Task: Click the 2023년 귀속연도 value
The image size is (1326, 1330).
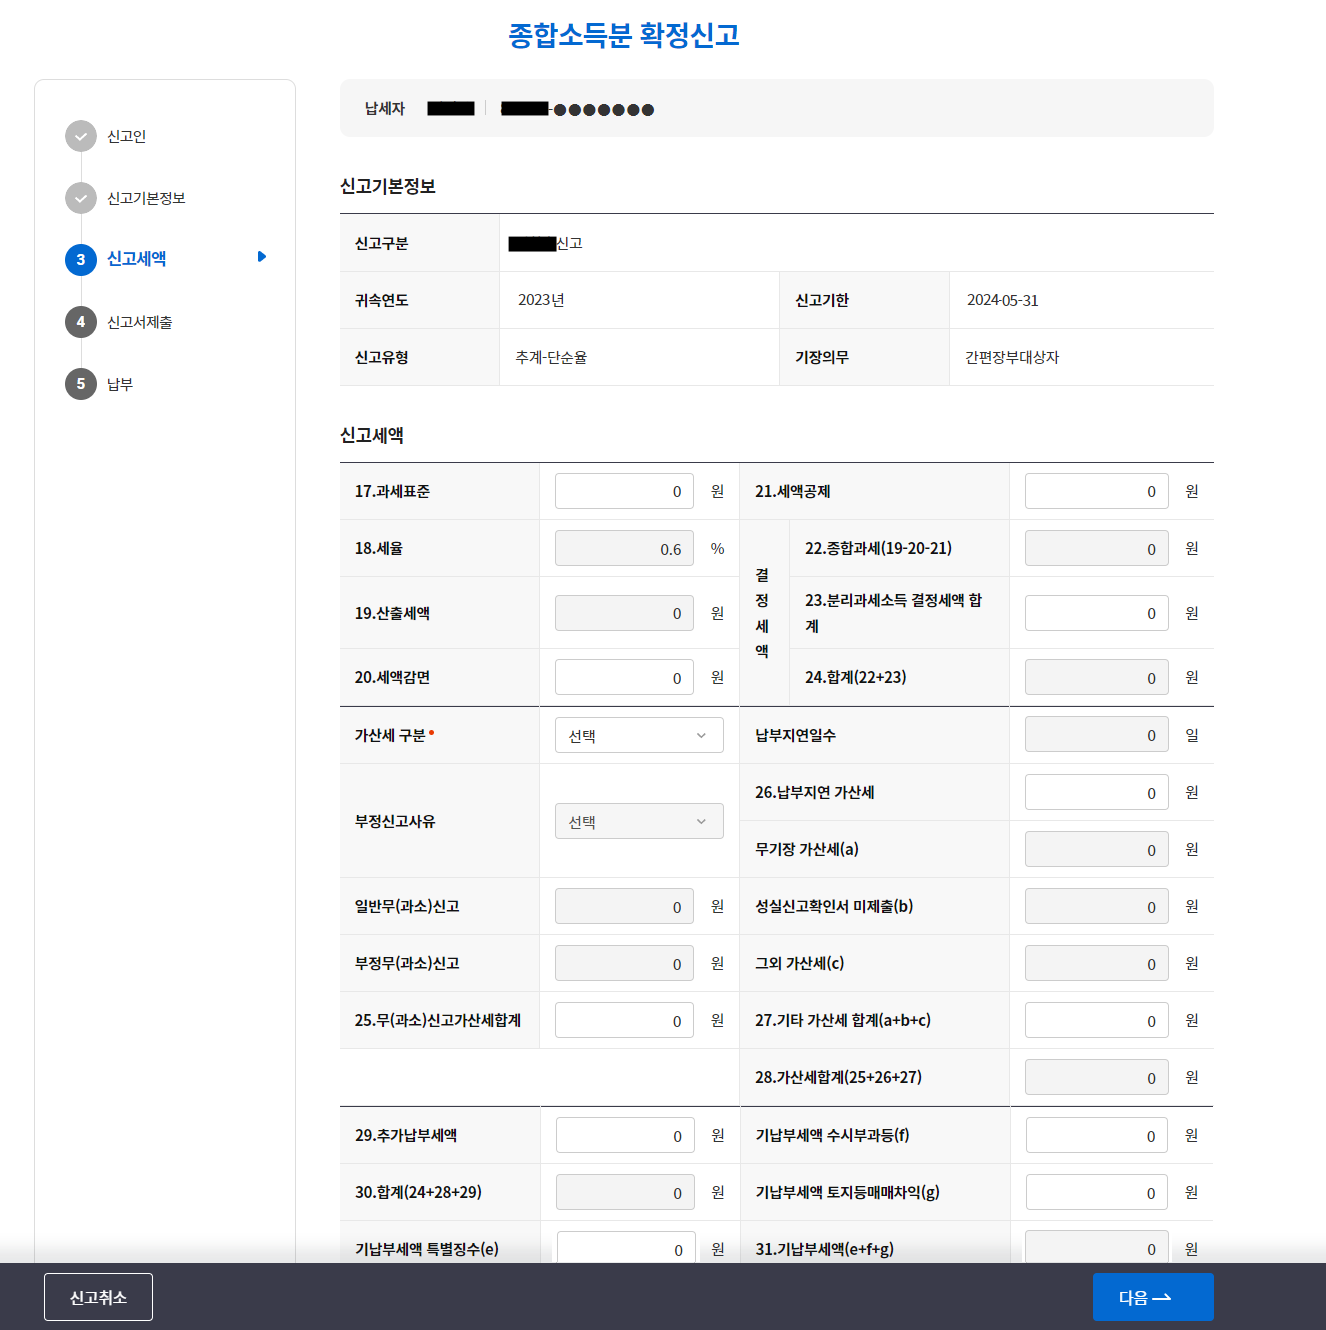Action: [541, 300]
